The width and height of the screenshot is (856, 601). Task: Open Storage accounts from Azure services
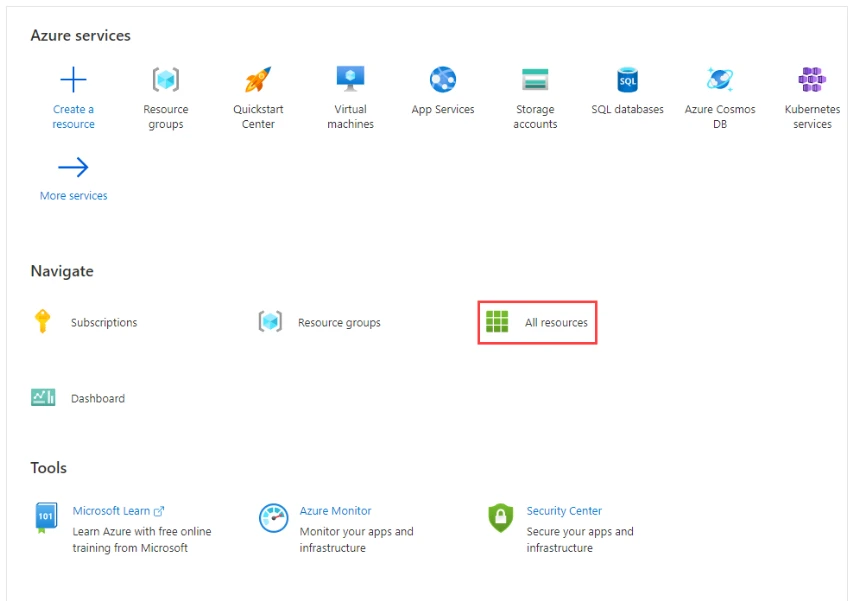pyautogui.click(x=535, y=80)
